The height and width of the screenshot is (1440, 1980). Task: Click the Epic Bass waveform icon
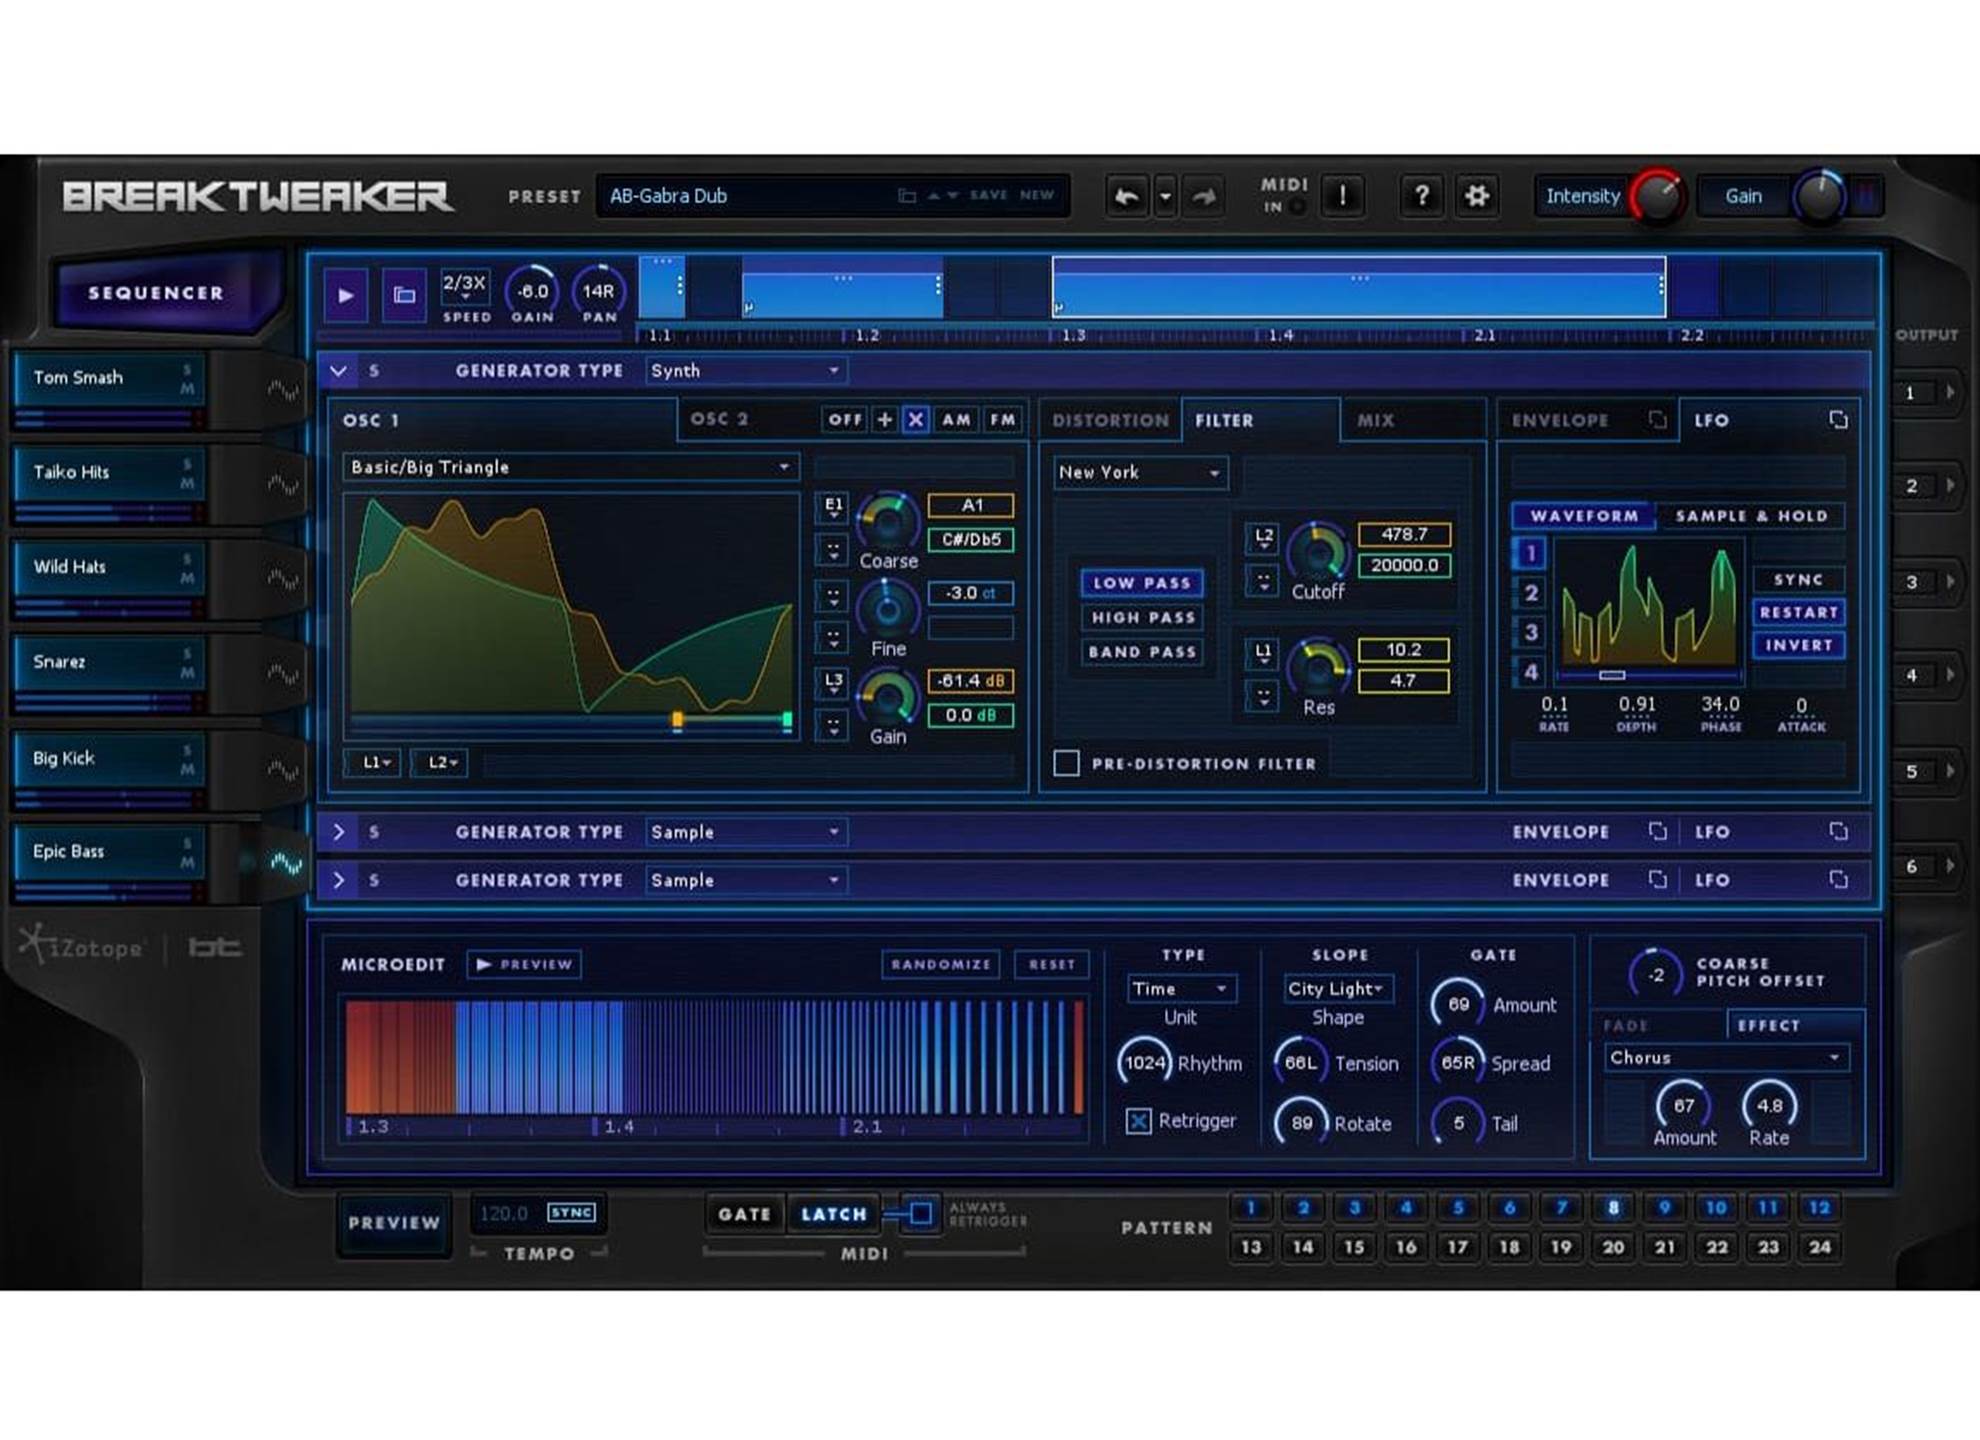click(x=285, y=863)
